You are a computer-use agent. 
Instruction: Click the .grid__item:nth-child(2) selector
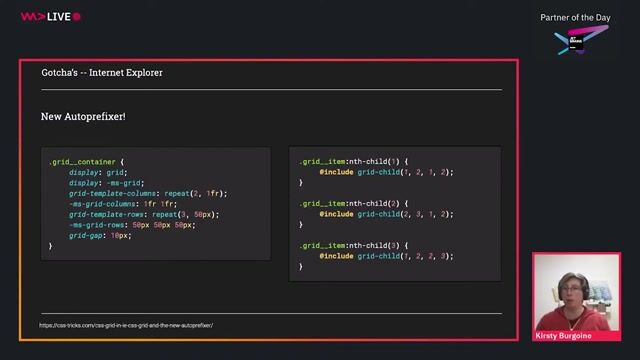pos(353,204)
